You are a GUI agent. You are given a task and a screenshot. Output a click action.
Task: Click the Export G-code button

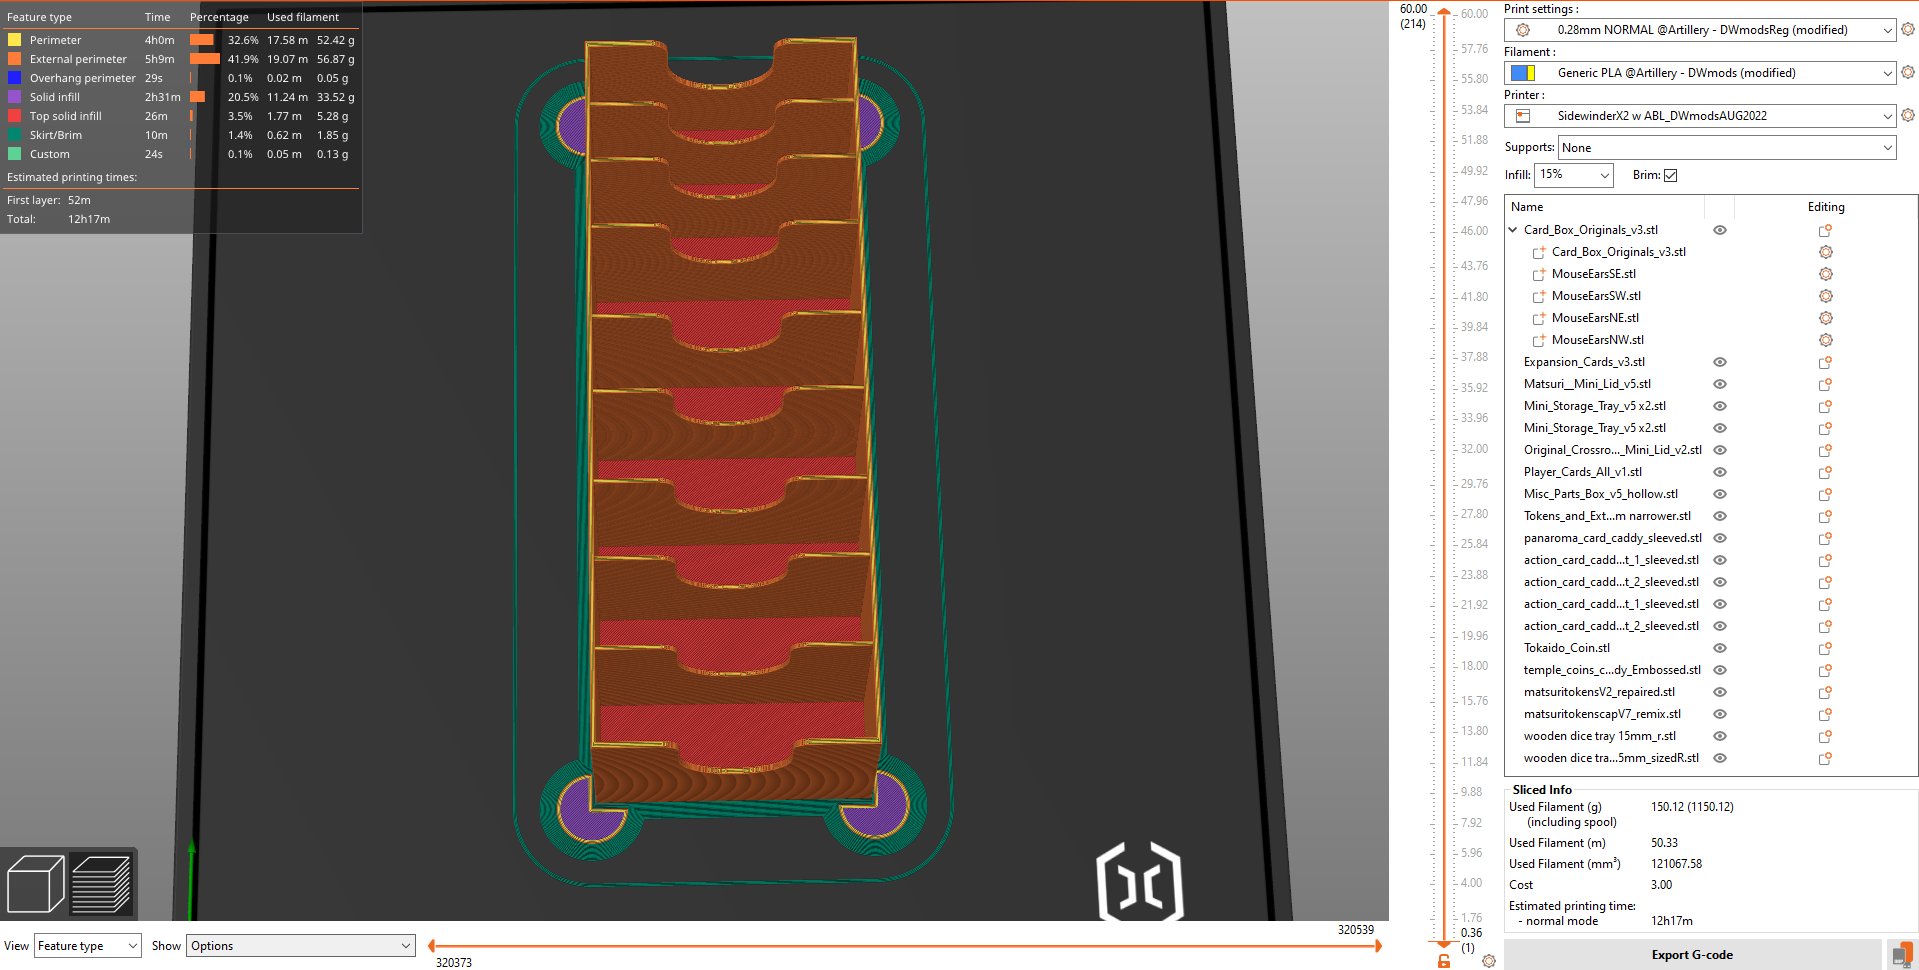pos(1691,955)
